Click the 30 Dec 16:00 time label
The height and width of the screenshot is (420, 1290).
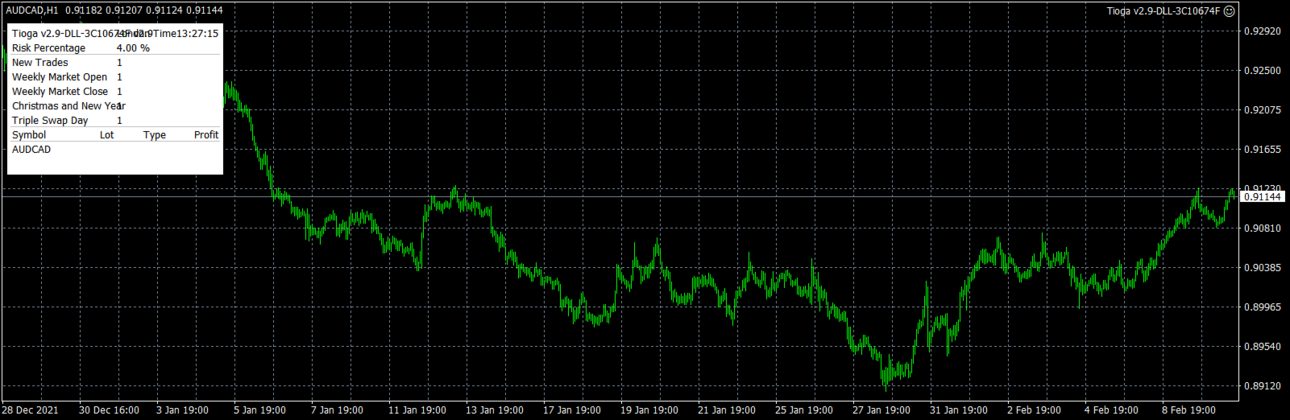pos(109,411)
